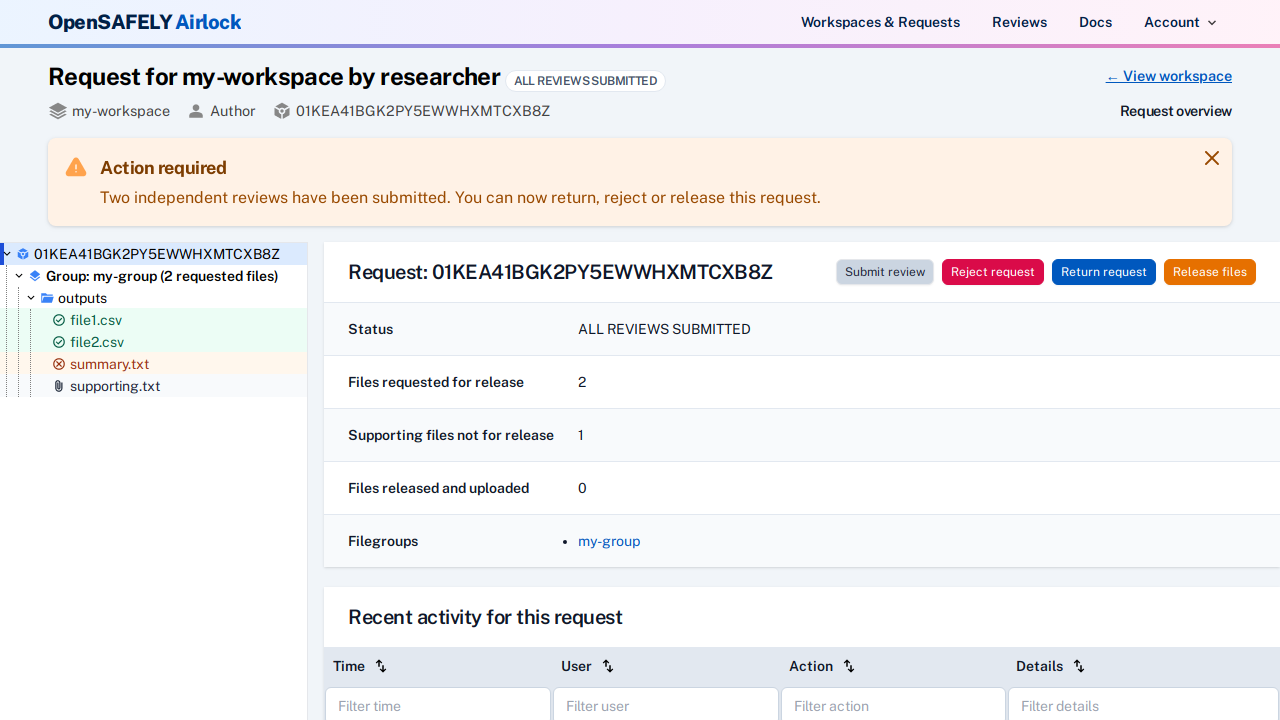Click the warning icon in Action required banner

75,167
